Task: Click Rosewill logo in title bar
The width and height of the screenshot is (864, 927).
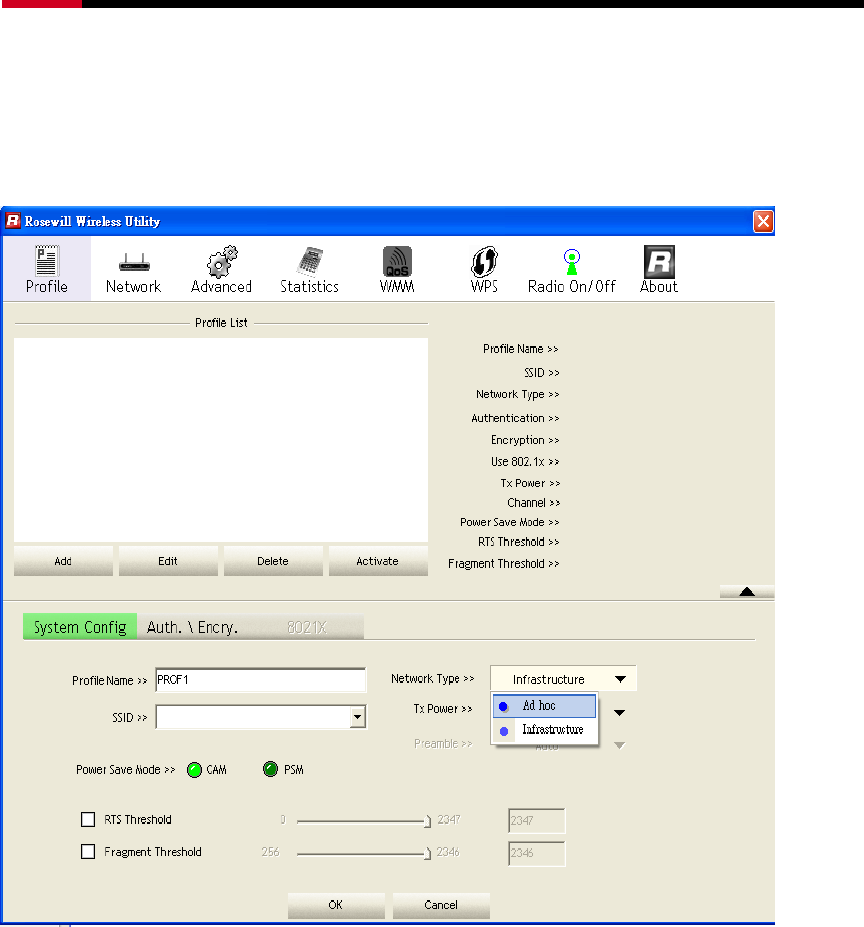Action: pos(13,221)
